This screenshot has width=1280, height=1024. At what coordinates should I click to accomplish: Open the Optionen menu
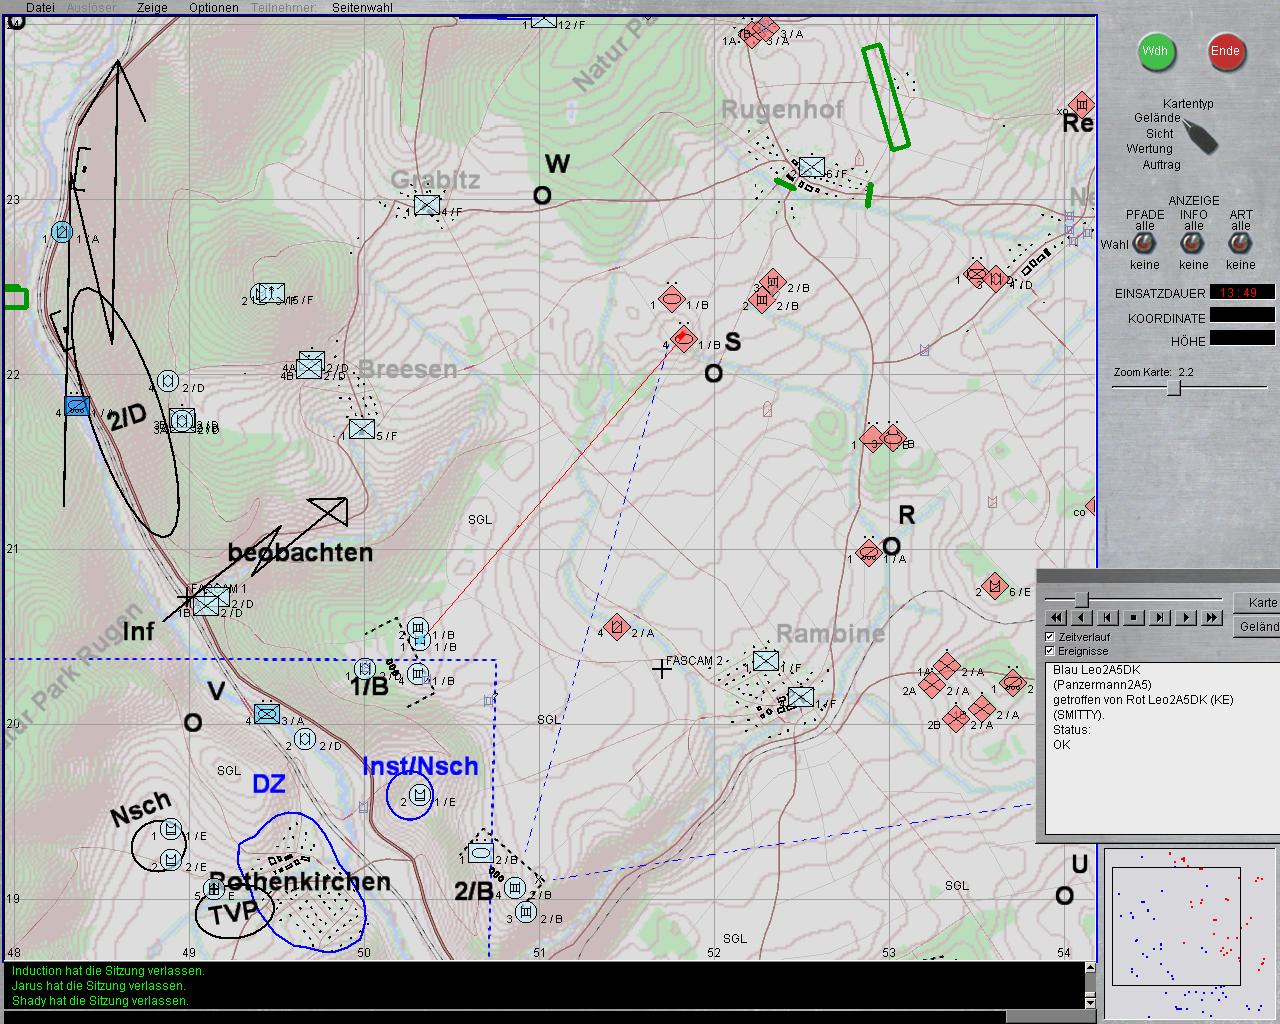coord(213,7)
